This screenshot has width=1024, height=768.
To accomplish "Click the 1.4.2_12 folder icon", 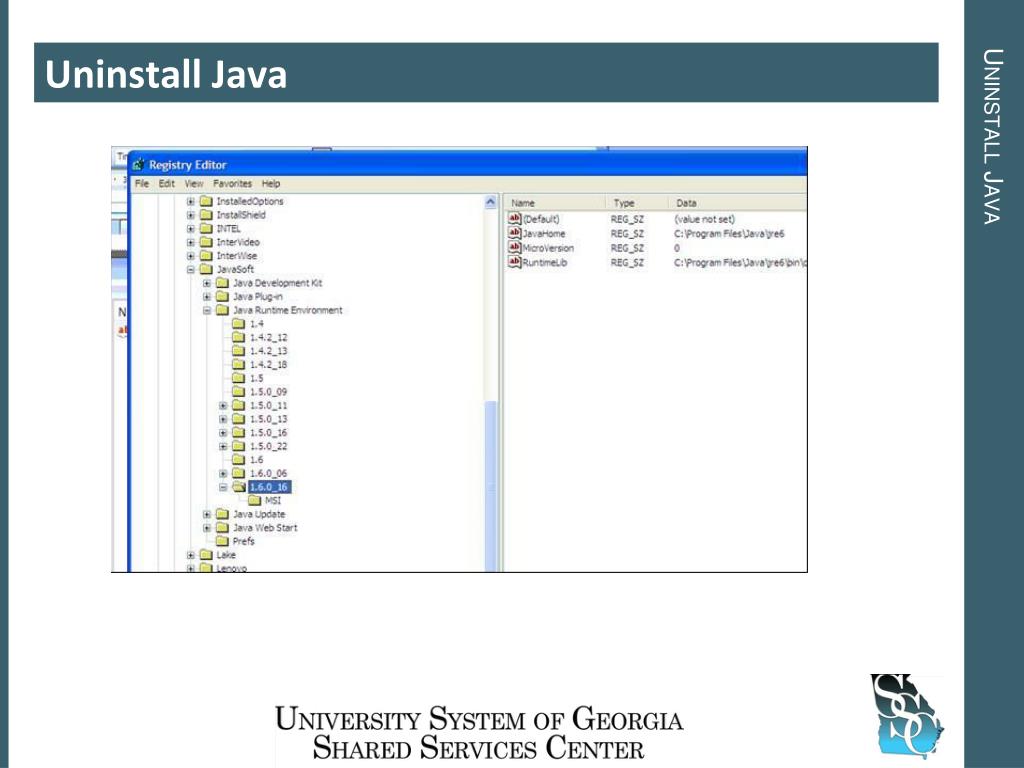I will click(x=239, y=338).
